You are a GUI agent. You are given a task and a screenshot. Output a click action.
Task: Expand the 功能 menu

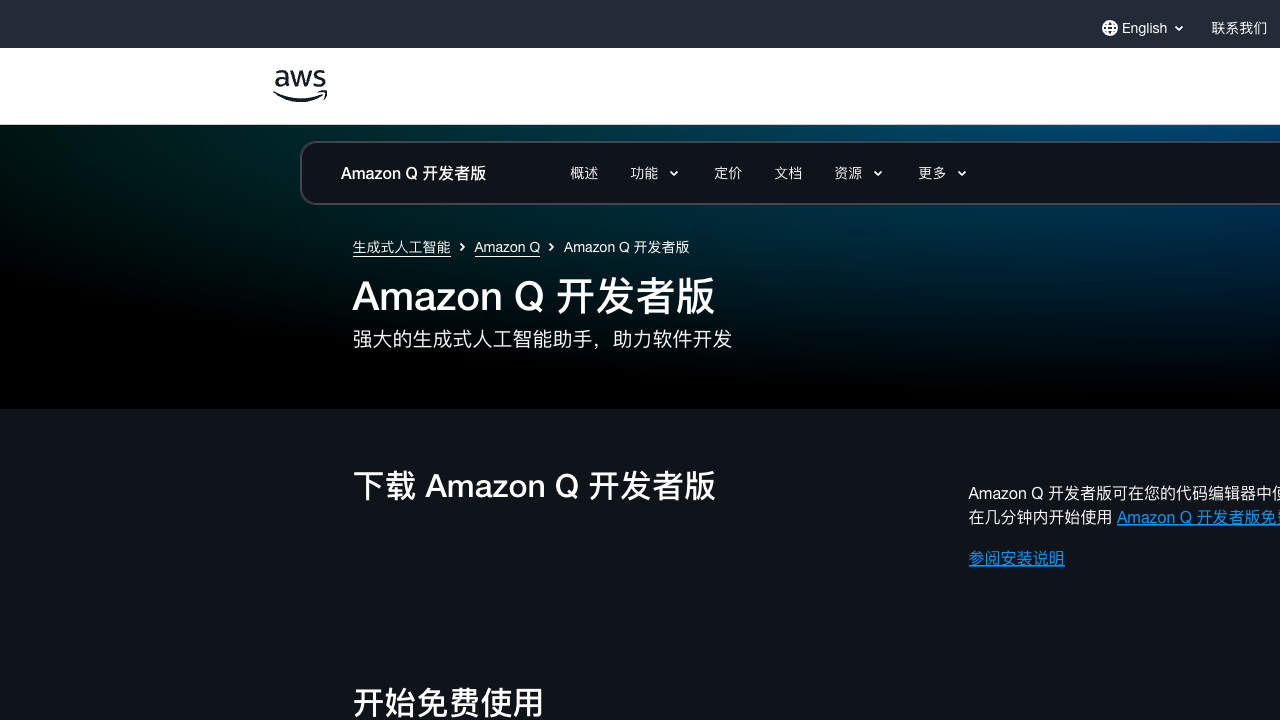(x=655, y=173)
